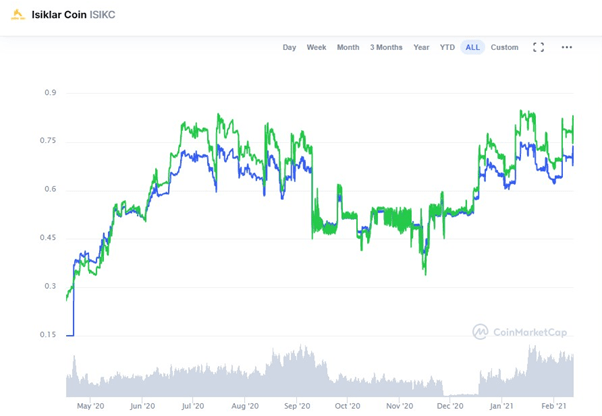
Task: Click the Feb '21 axis label
Action: (554, 406)
